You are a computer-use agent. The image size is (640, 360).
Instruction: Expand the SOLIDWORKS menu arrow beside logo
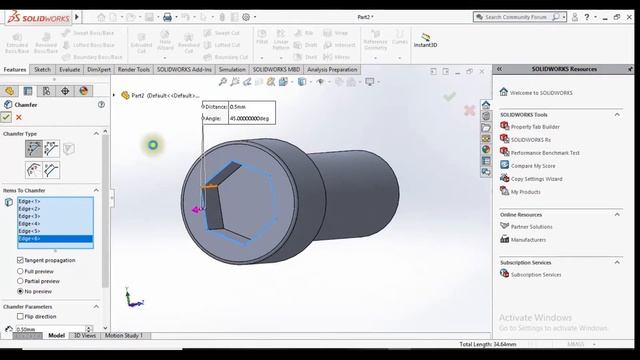(77, 17)
